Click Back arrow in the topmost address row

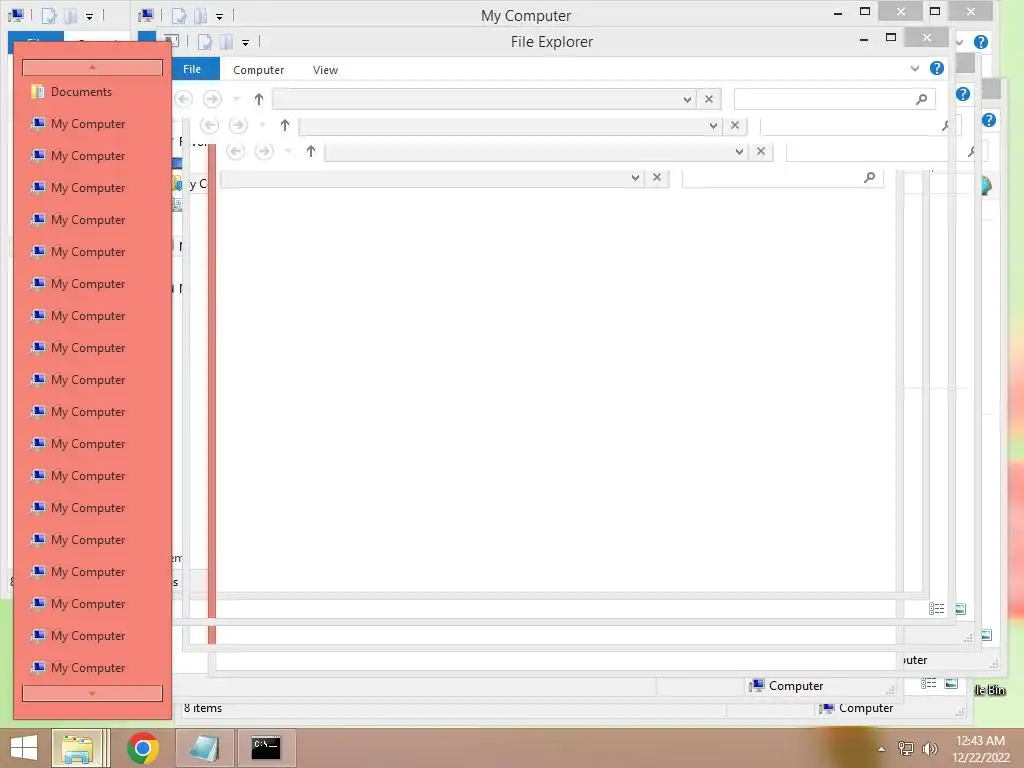pyautogui.click(x=184, y=99)
